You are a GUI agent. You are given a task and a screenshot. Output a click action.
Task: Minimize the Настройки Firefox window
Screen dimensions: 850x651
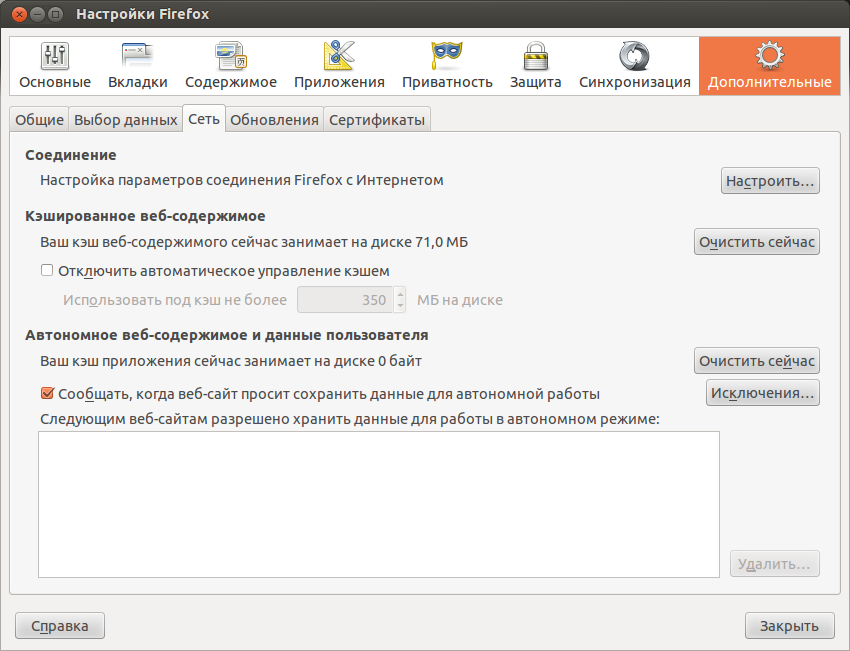point(37,14)
